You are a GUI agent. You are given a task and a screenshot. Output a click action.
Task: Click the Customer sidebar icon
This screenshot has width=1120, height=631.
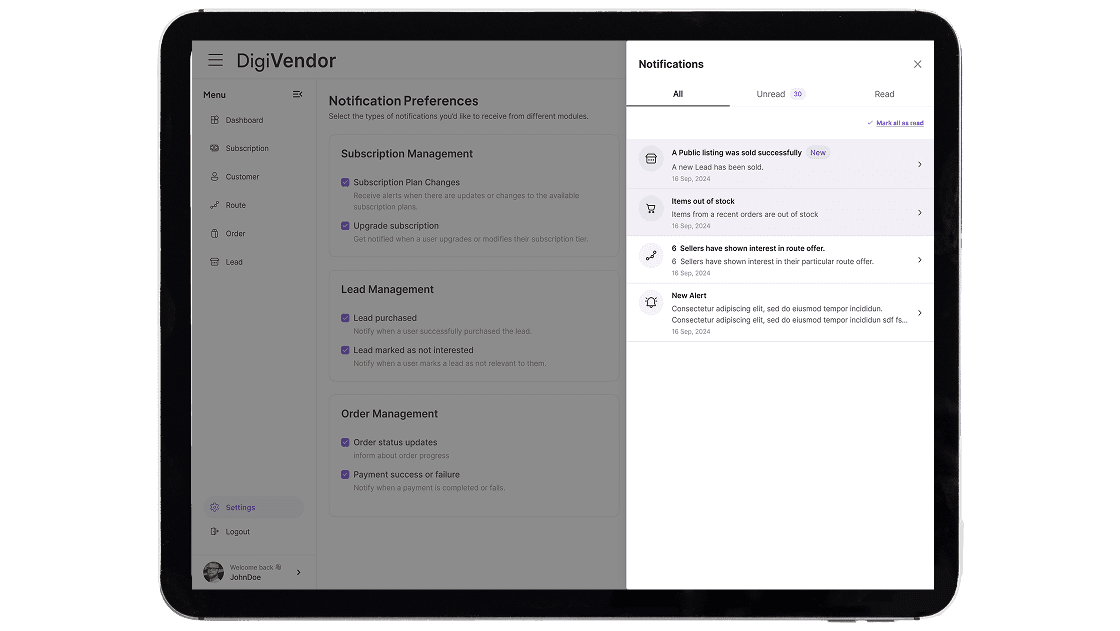(x=214, y=176)
